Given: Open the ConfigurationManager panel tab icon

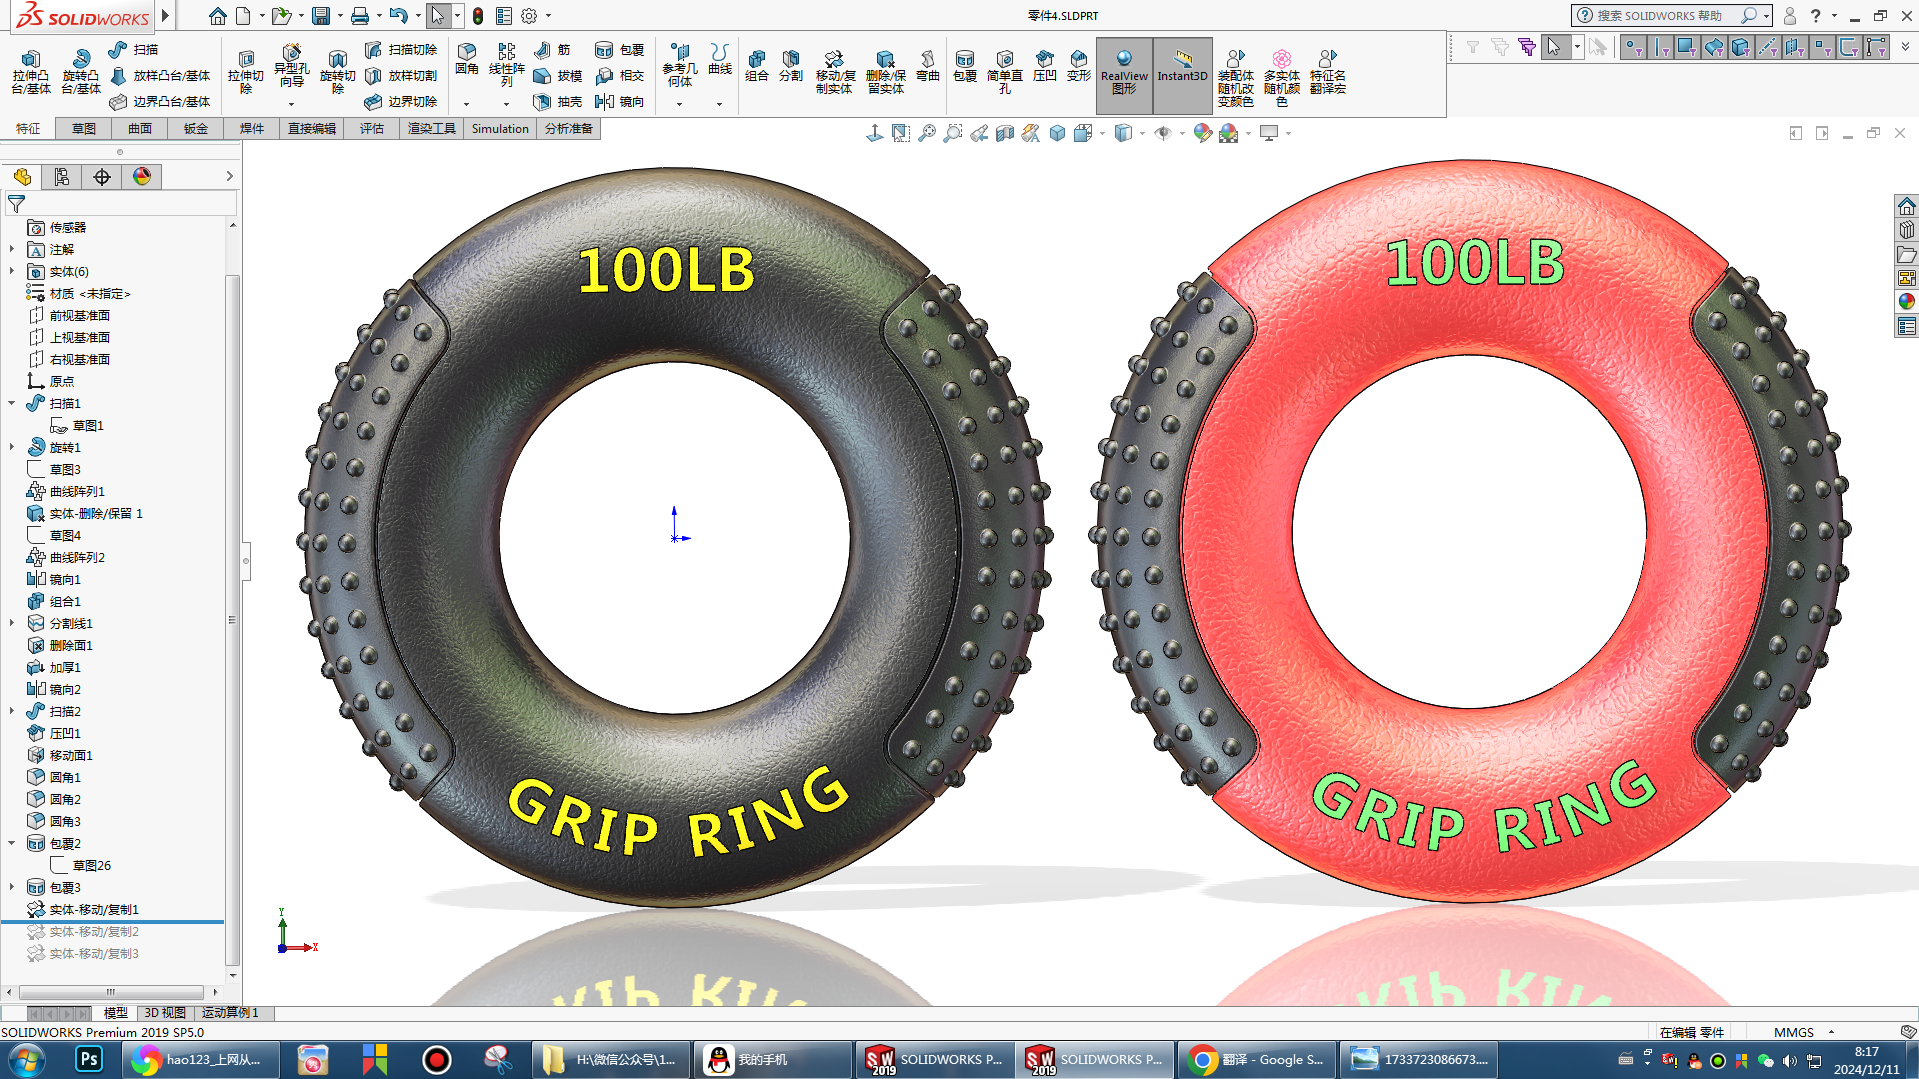Looking at the screenshot, I should pyautogui.click(x=62, y=177).
